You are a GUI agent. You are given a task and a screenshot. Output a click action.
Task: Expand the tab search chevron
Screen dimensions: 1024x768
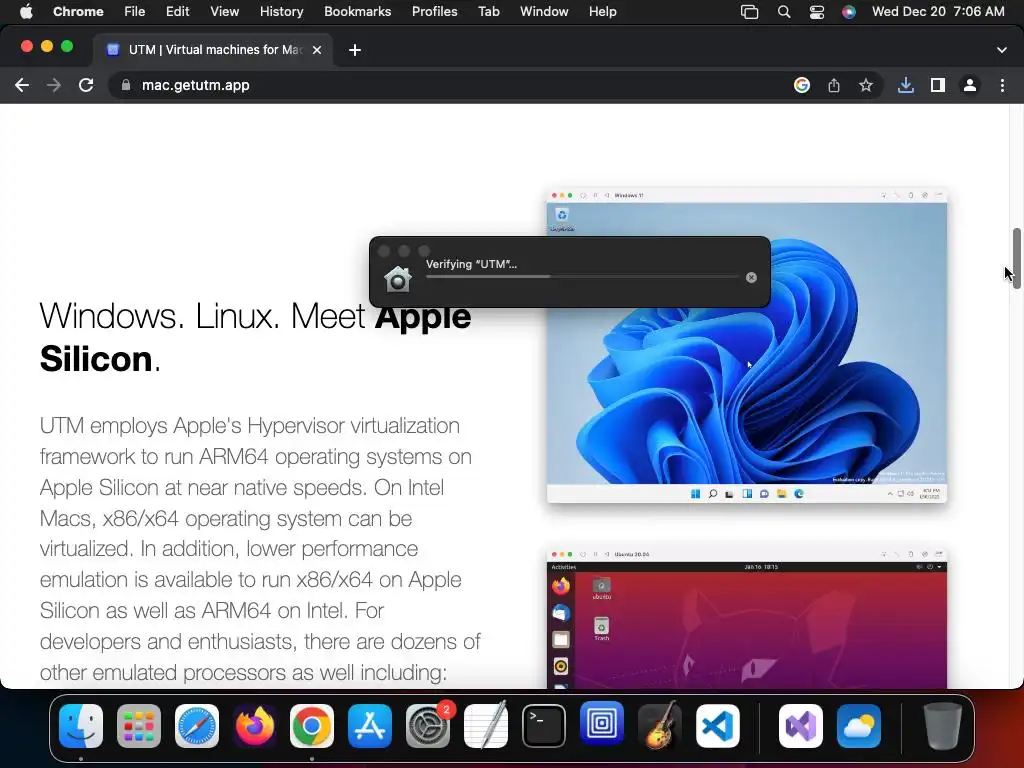(x=1002, y=50)
